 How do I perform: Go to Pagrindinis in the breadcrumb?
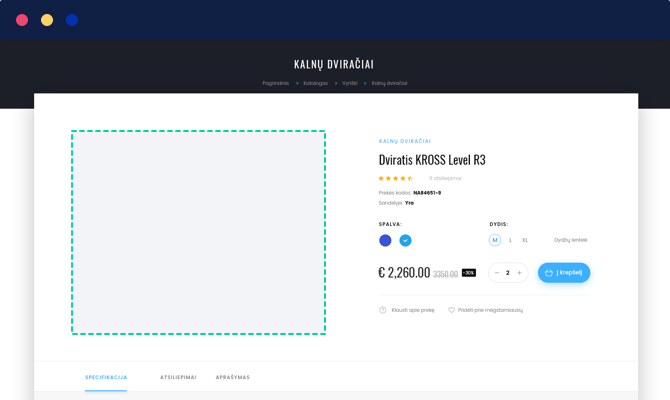tap(276, 83)
